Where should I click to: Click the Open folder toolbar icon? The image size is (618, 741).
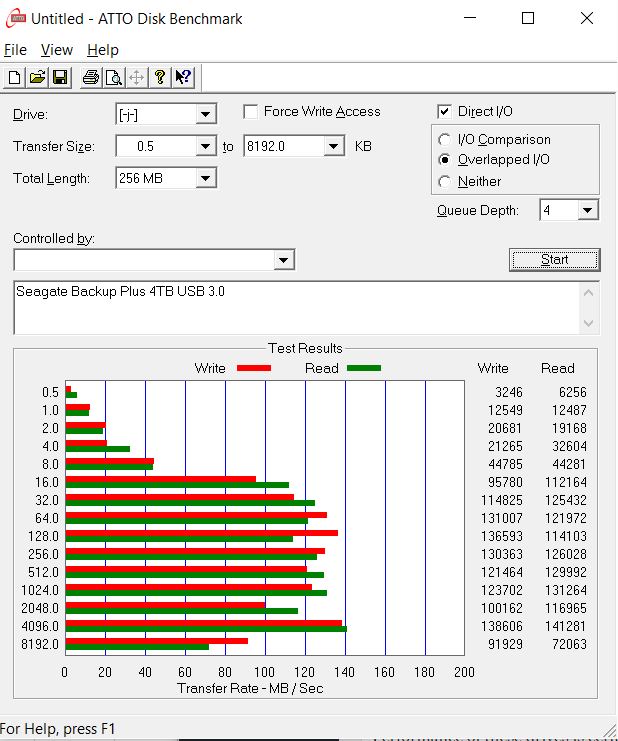[x=37, y=77]
